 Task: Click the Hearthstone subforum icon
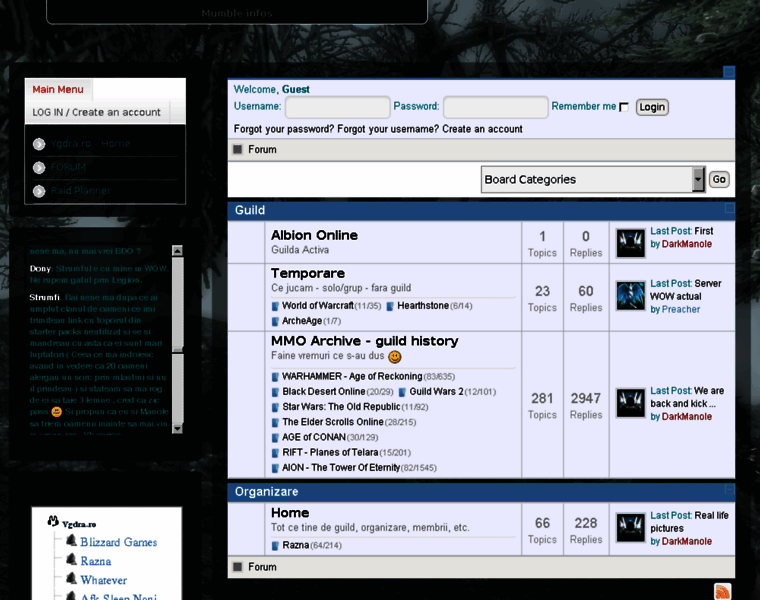[390, 306]
